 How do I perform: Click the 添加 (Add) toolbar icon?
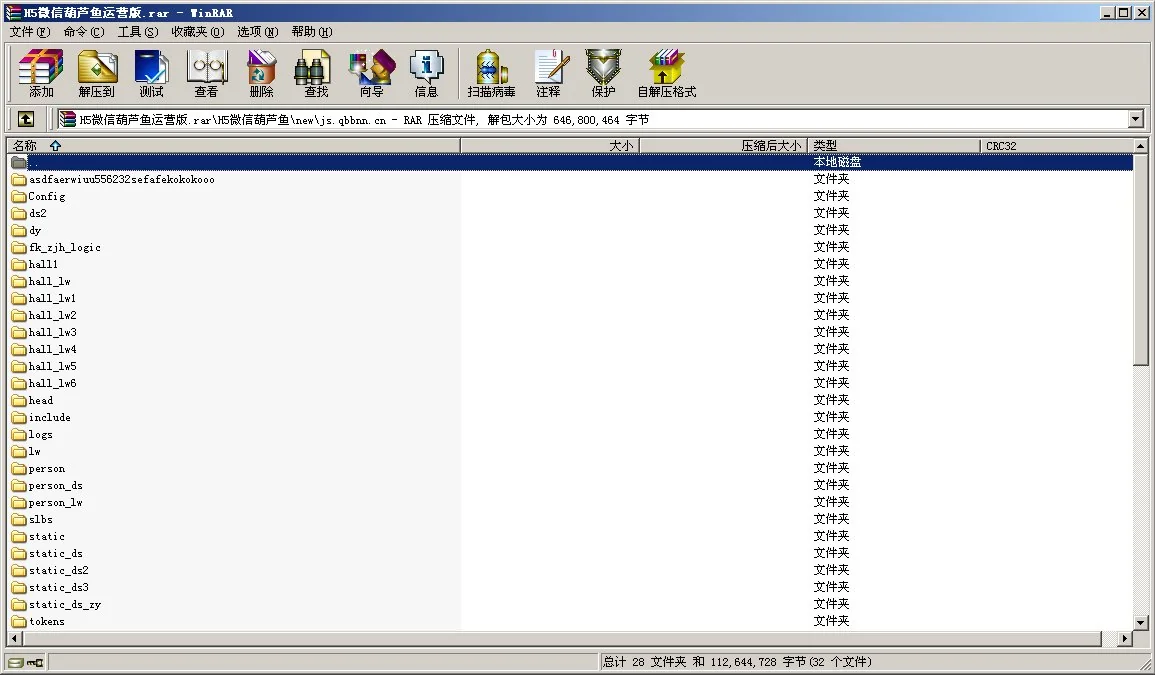tap(41, 74)
